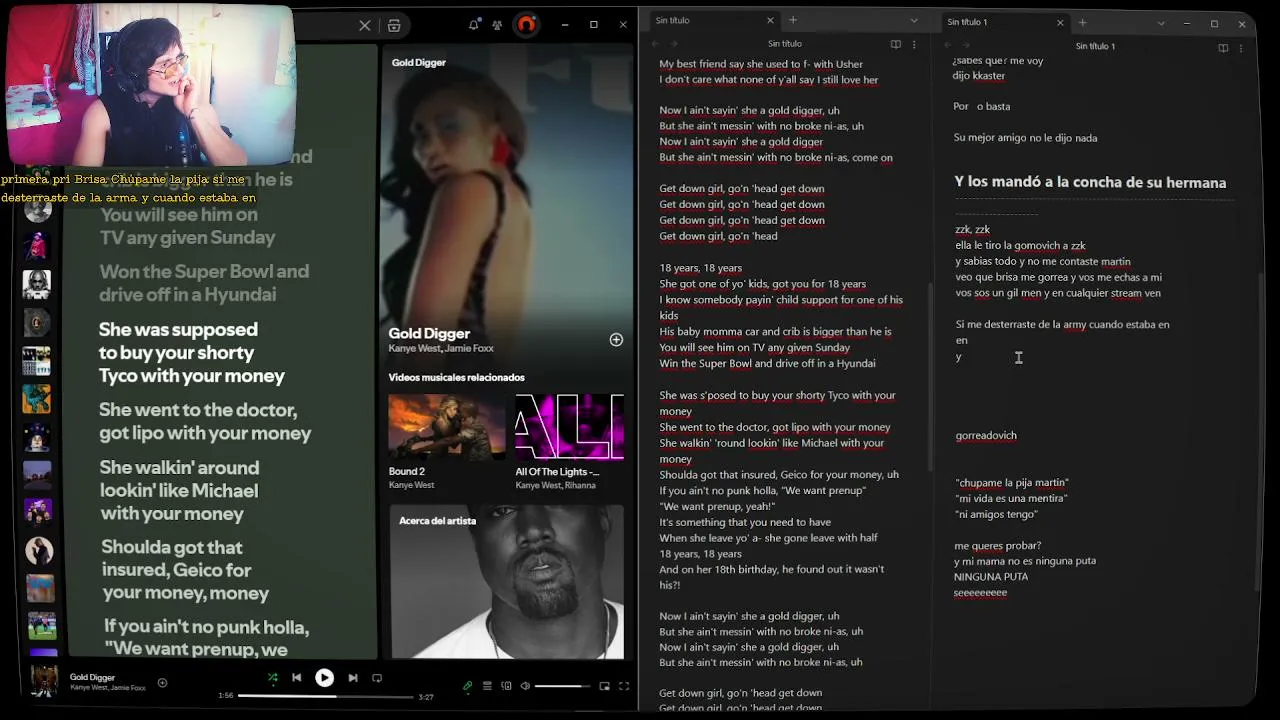This screenshot has width=1280, height=720.
Task: Expand the tab list in the 'Sin título 1' window
Action: tap(1161, 23)
